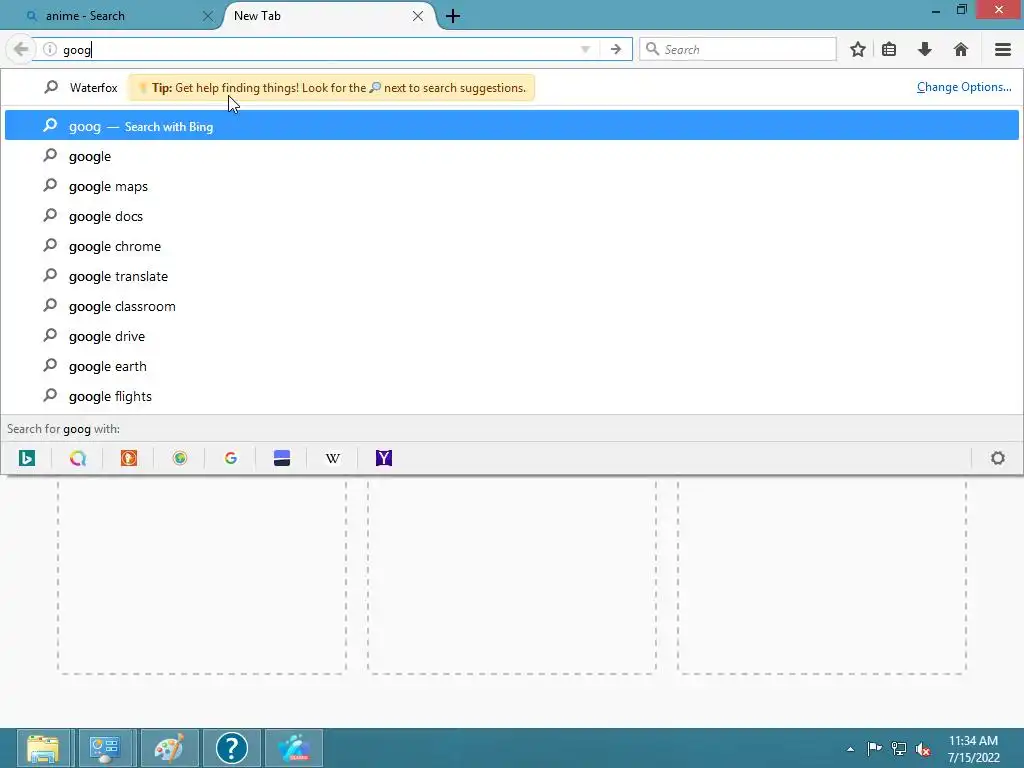
Task: Close the anime - Search tab
Action: click(x=208, y=16)
